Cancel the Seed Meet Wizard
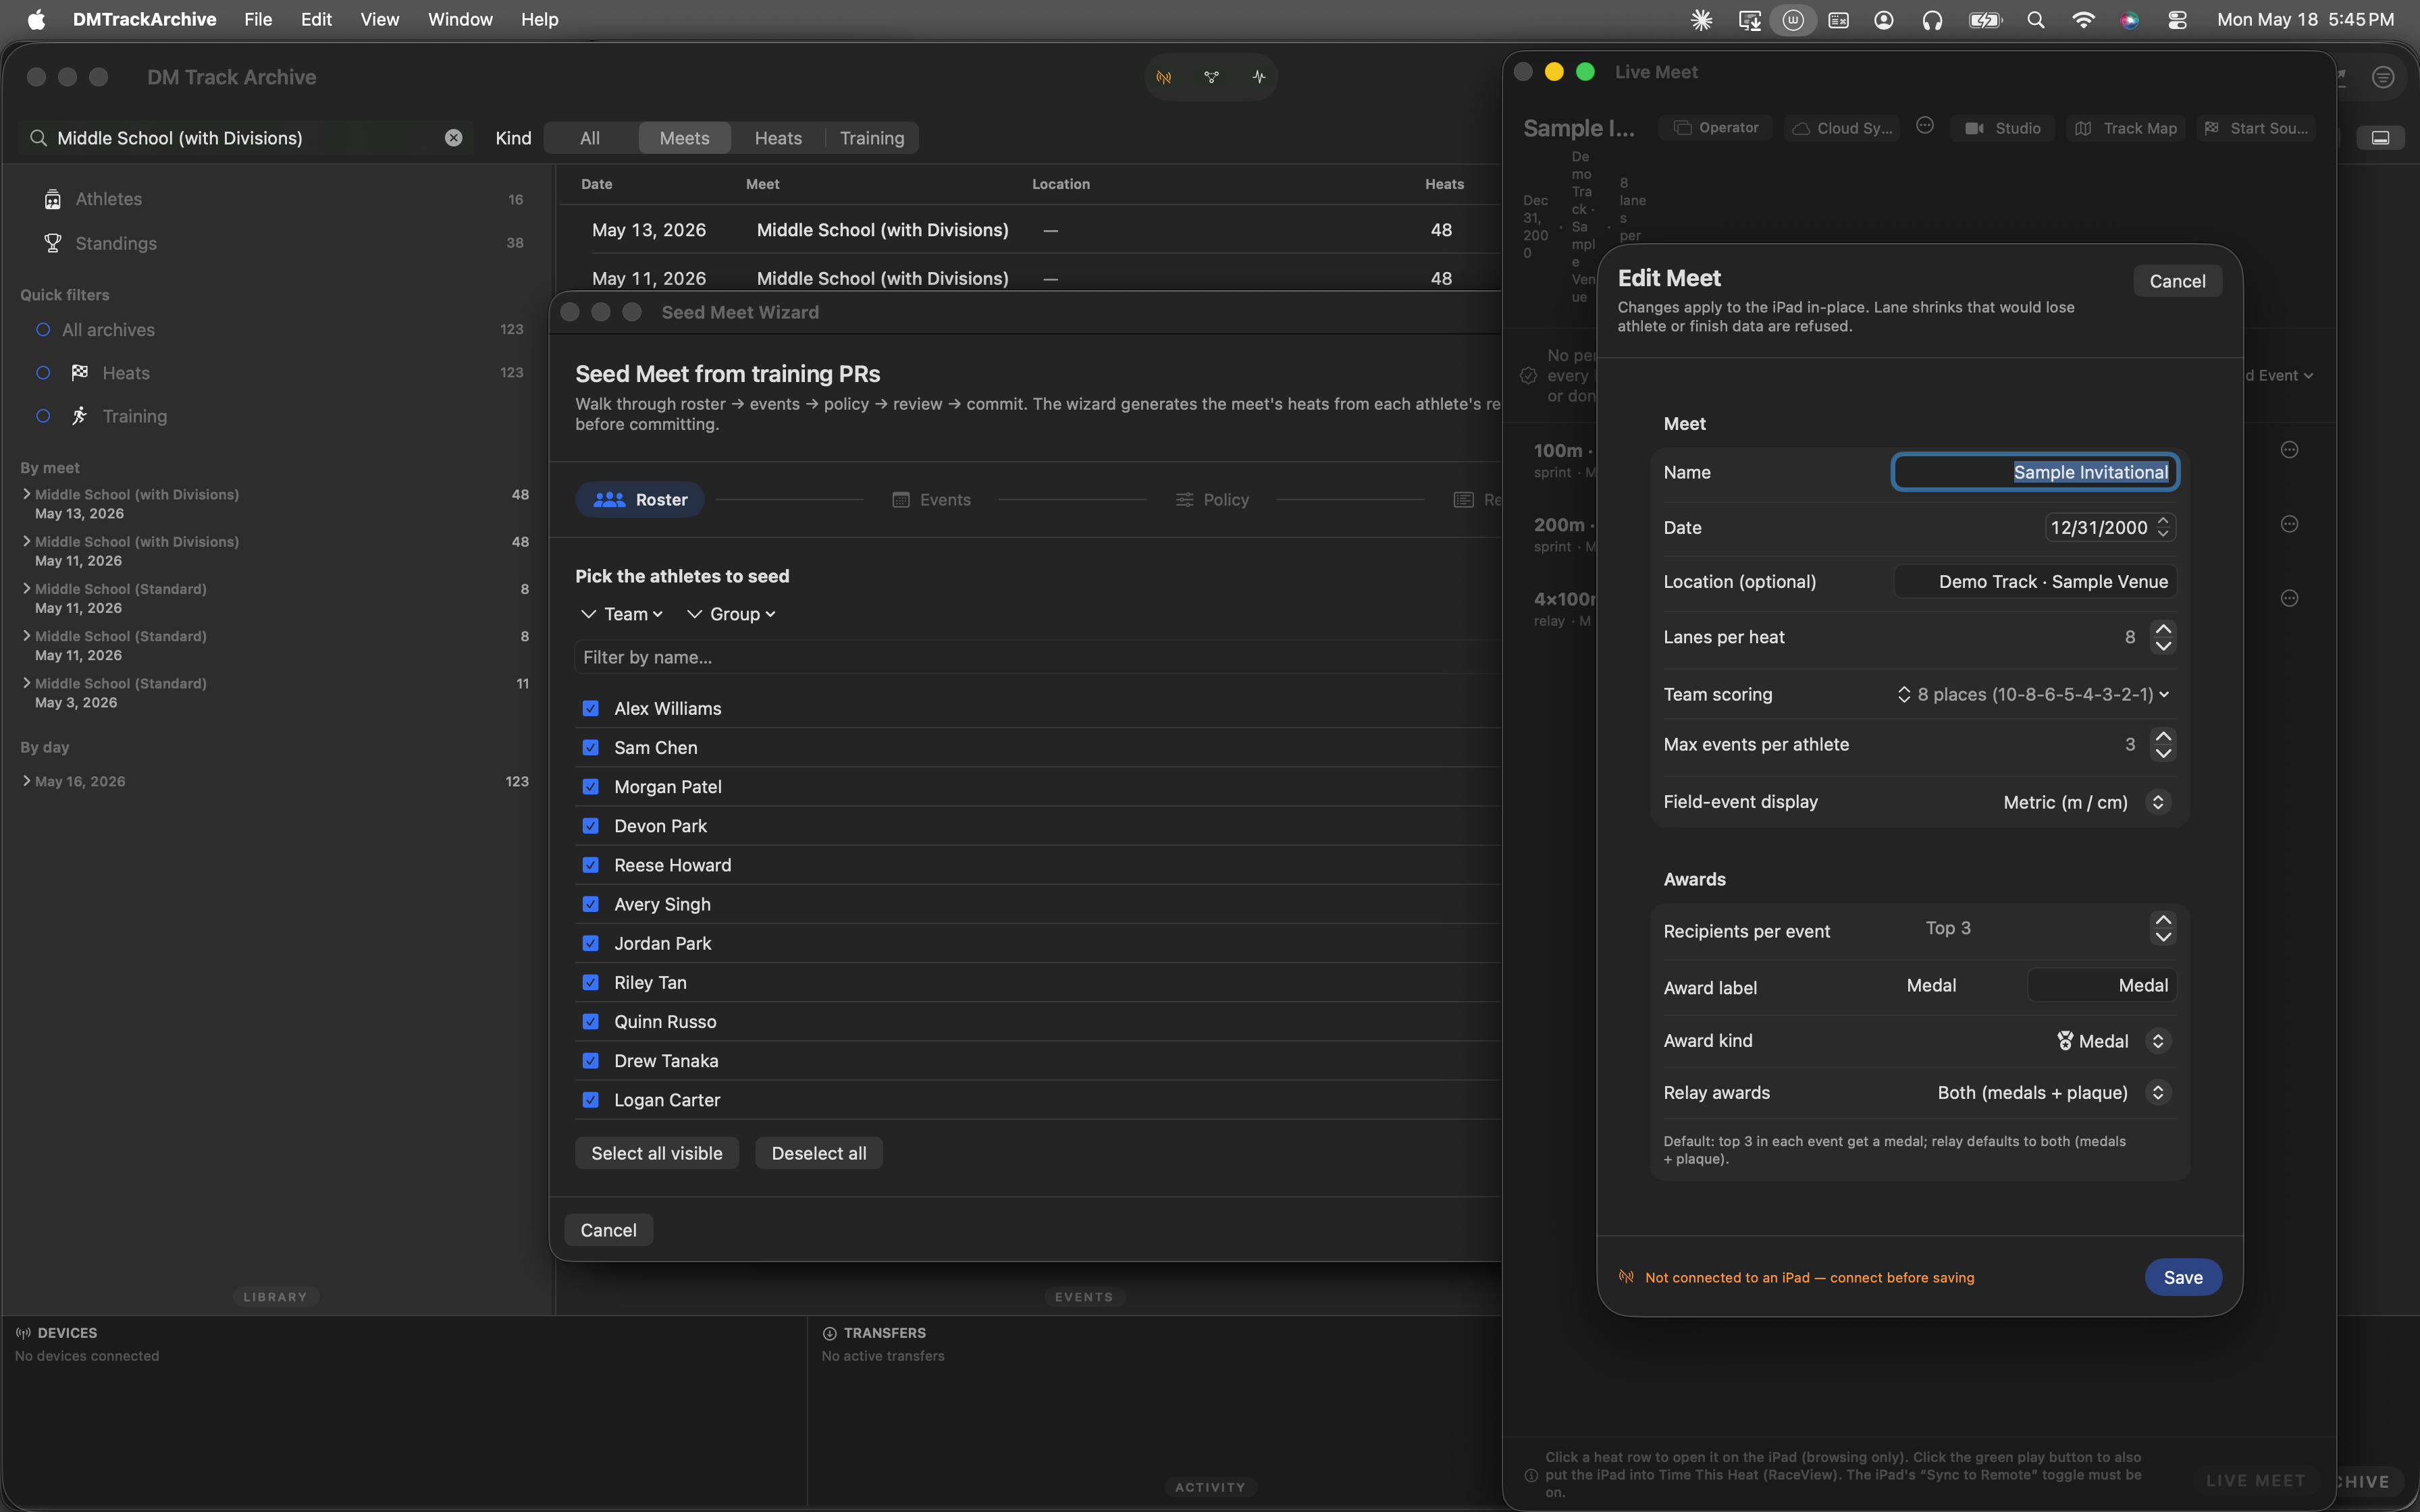 pos(608,1230)
